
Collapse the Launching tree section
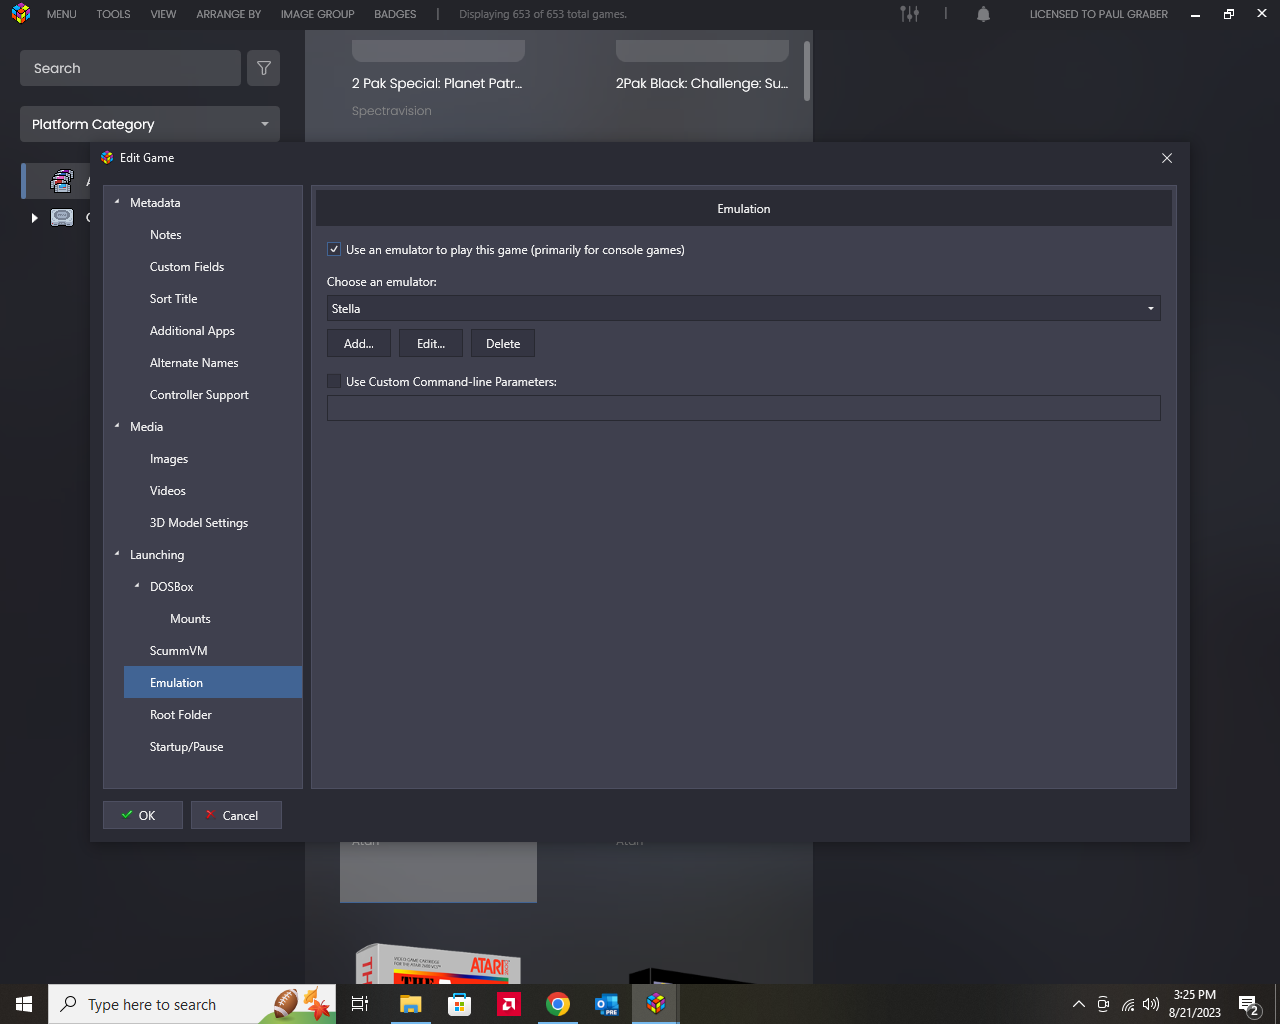point(117,554)
